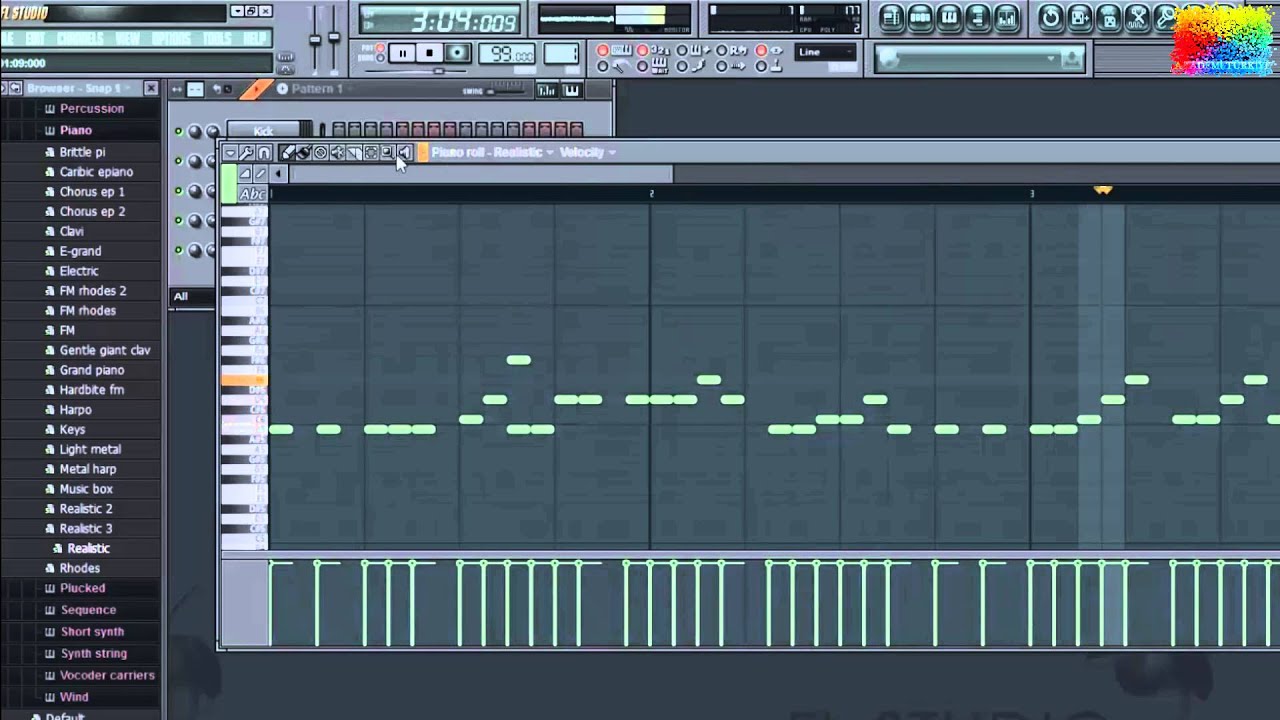Toggle the magnet snap icon in piano roll

click(264, 153)
